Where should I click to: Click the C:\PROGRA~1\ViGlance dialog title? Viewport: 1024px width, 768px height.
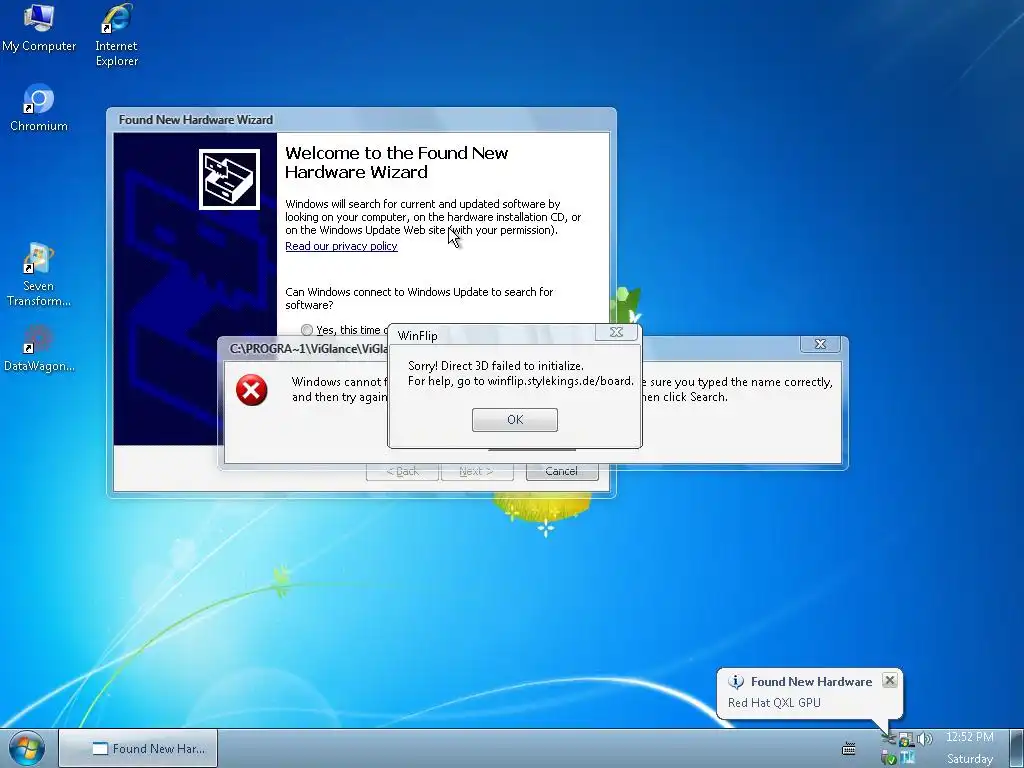(x=310, y=349)
